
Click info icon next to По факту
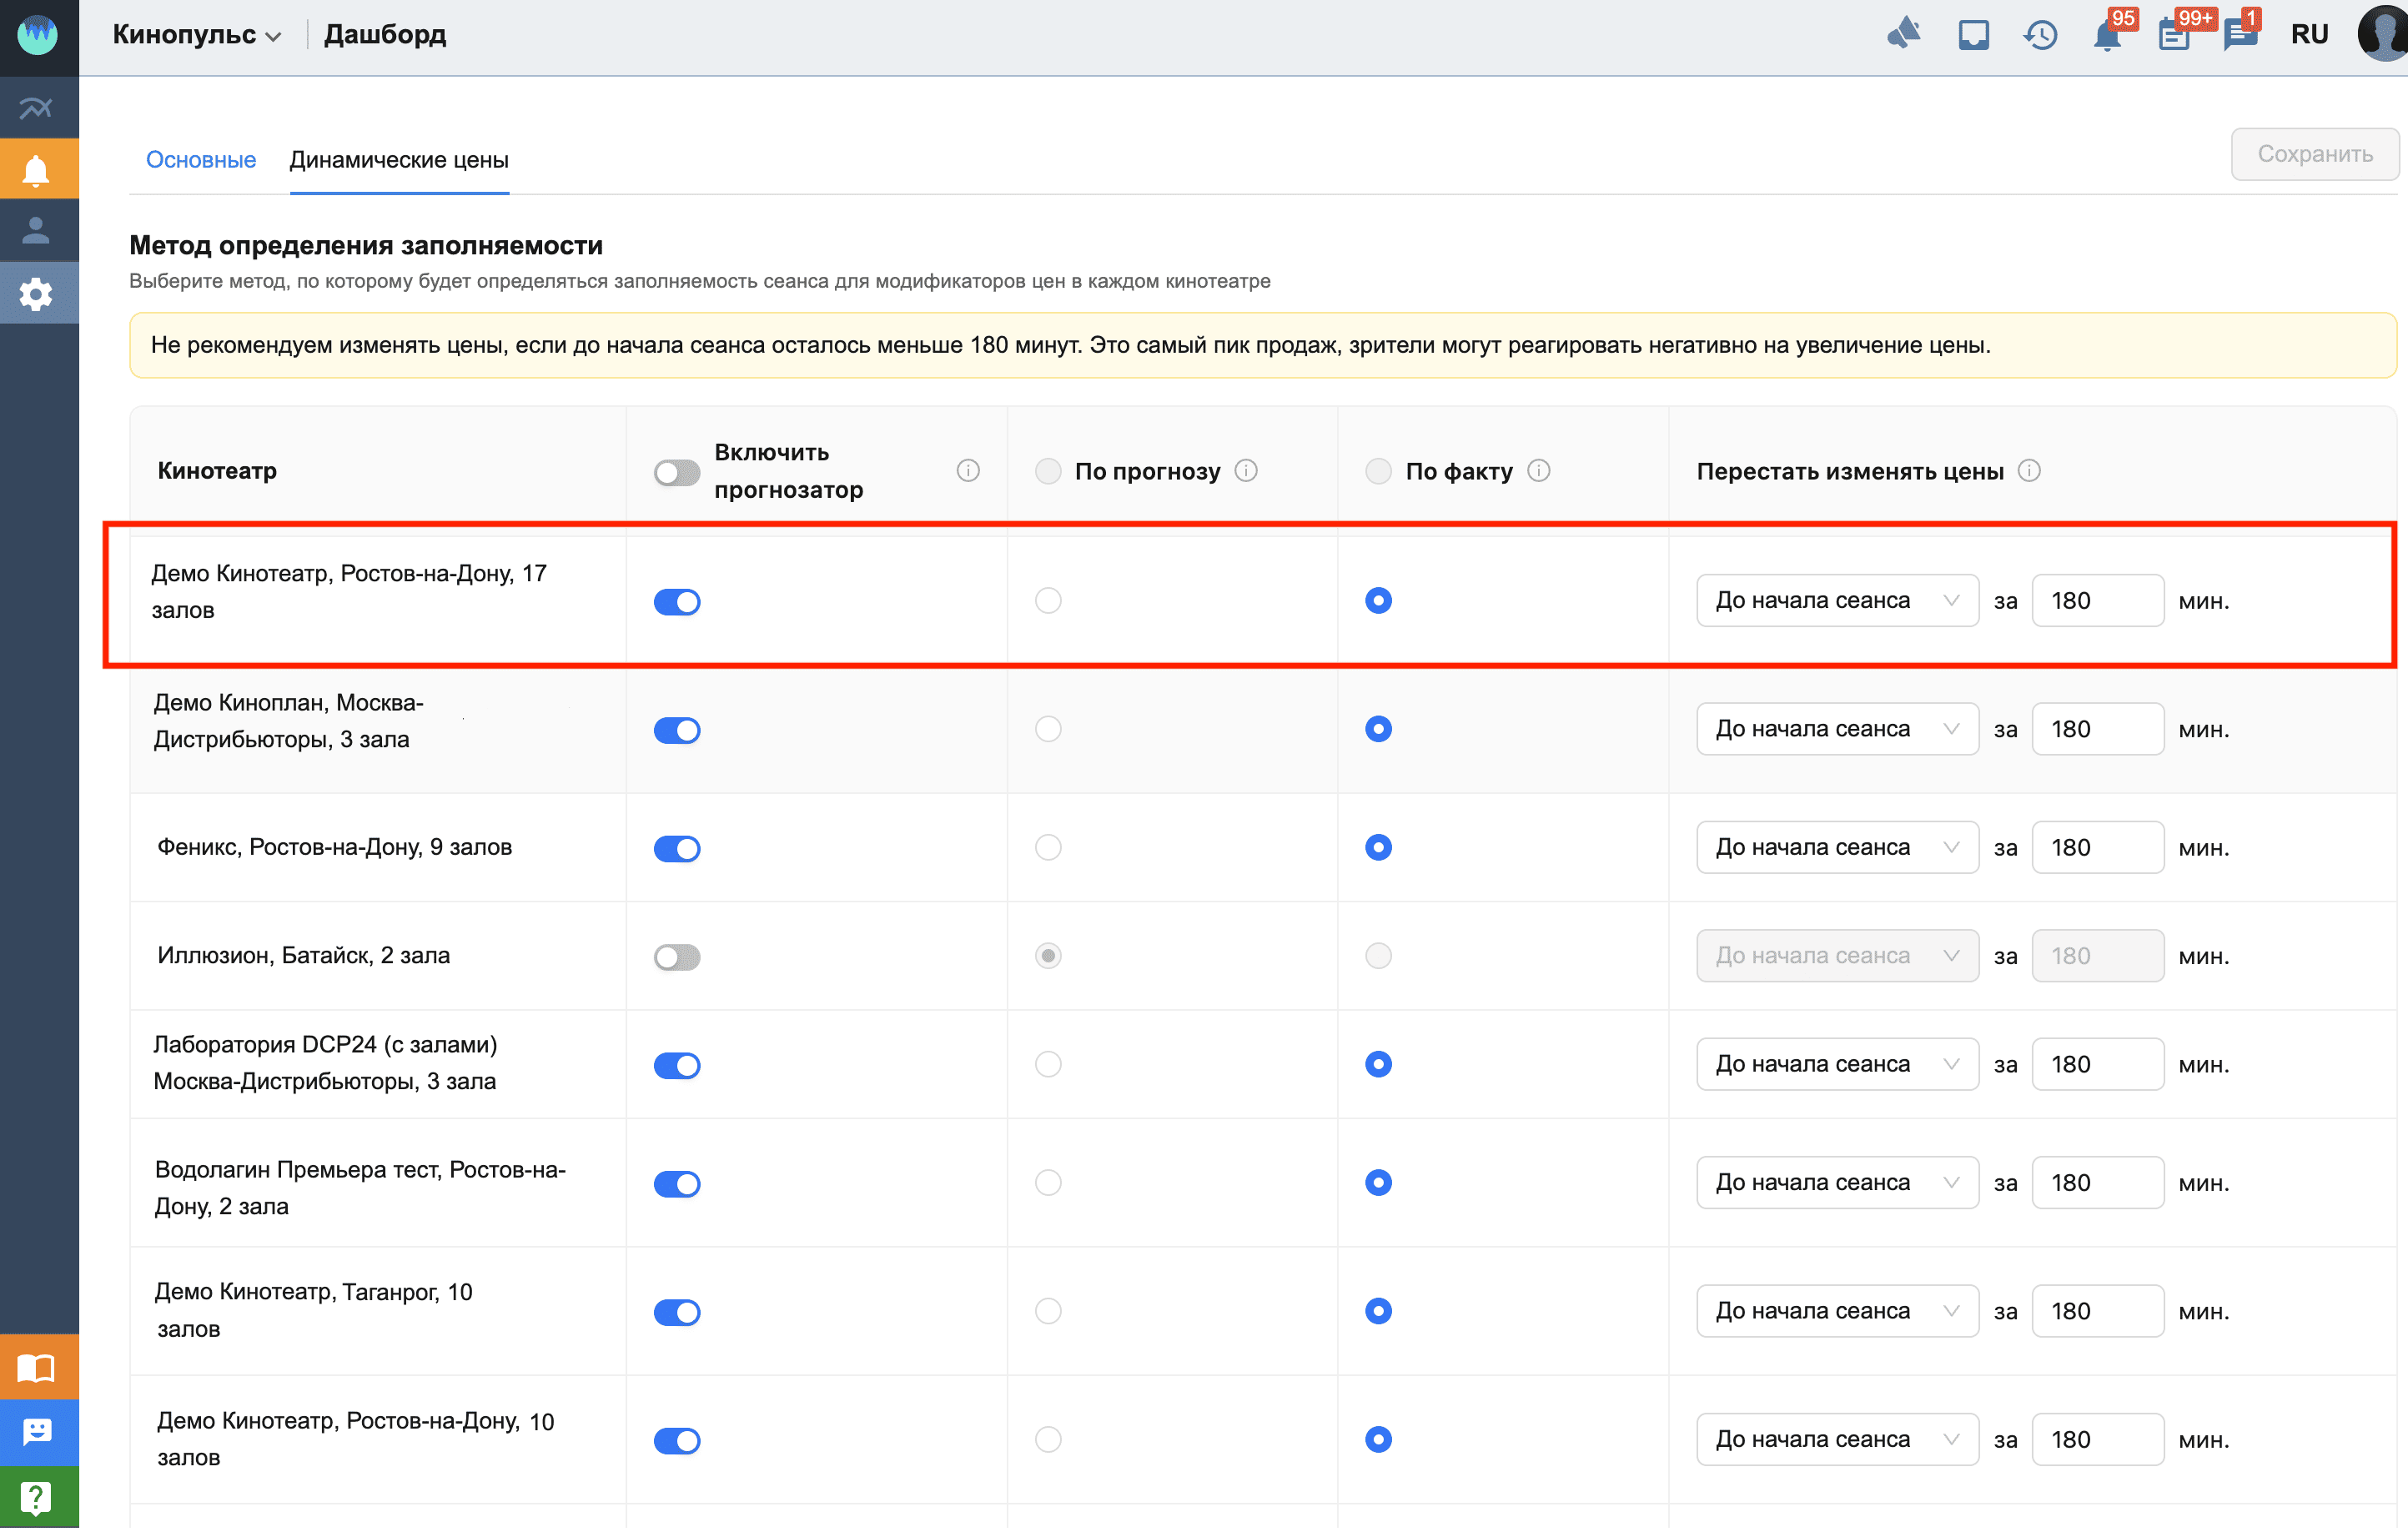[1539, 471]
